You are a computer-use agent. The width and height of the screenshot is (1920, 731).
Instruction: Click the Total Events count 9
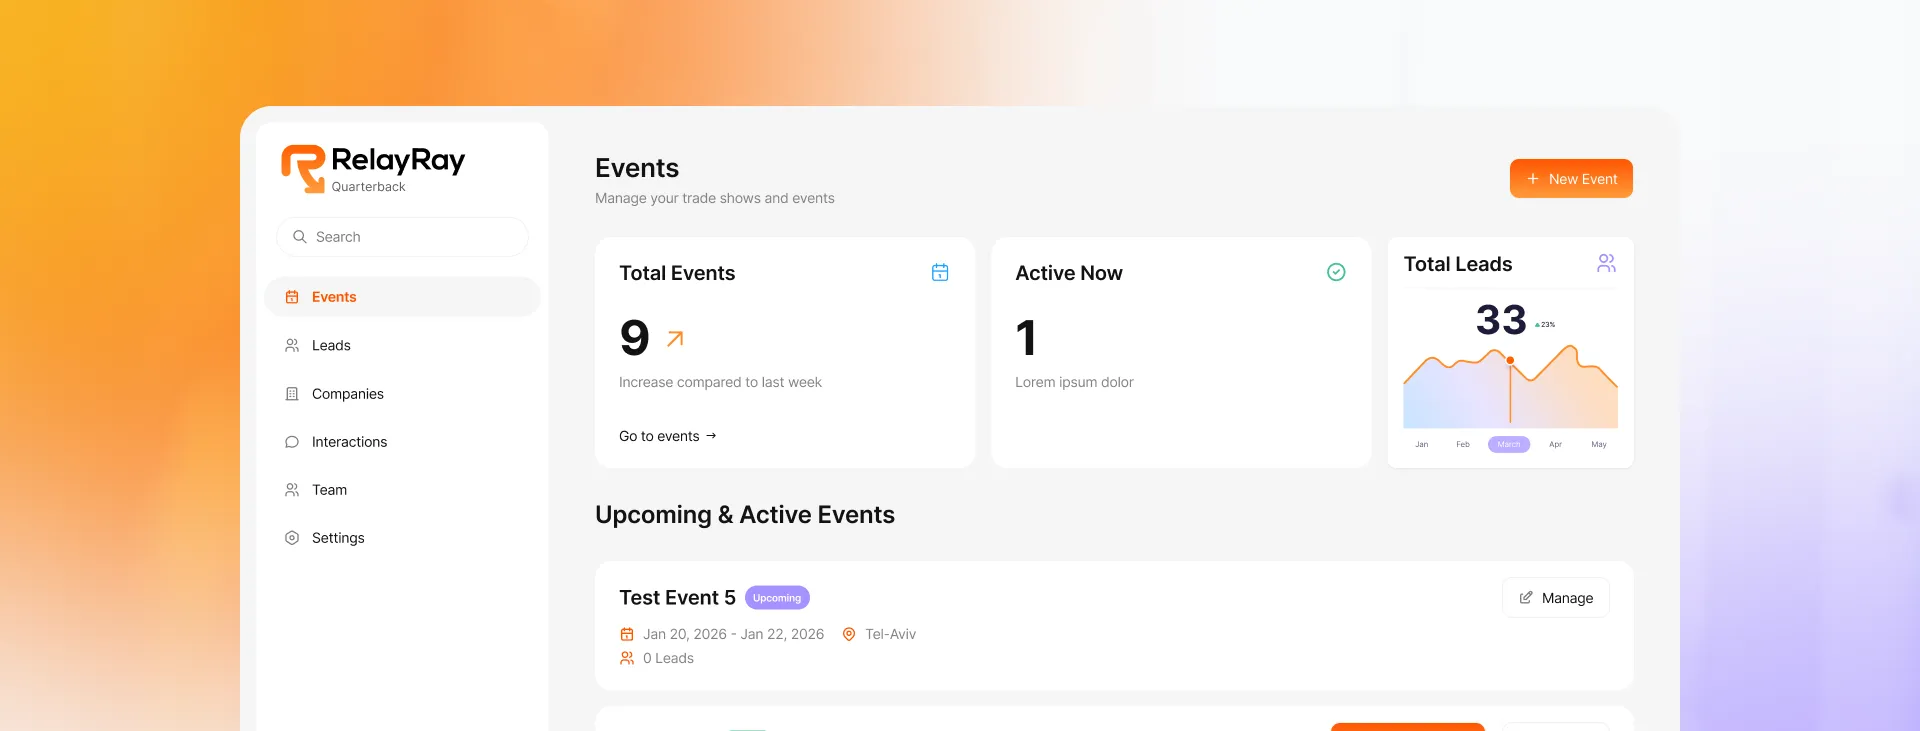(635, 338)
